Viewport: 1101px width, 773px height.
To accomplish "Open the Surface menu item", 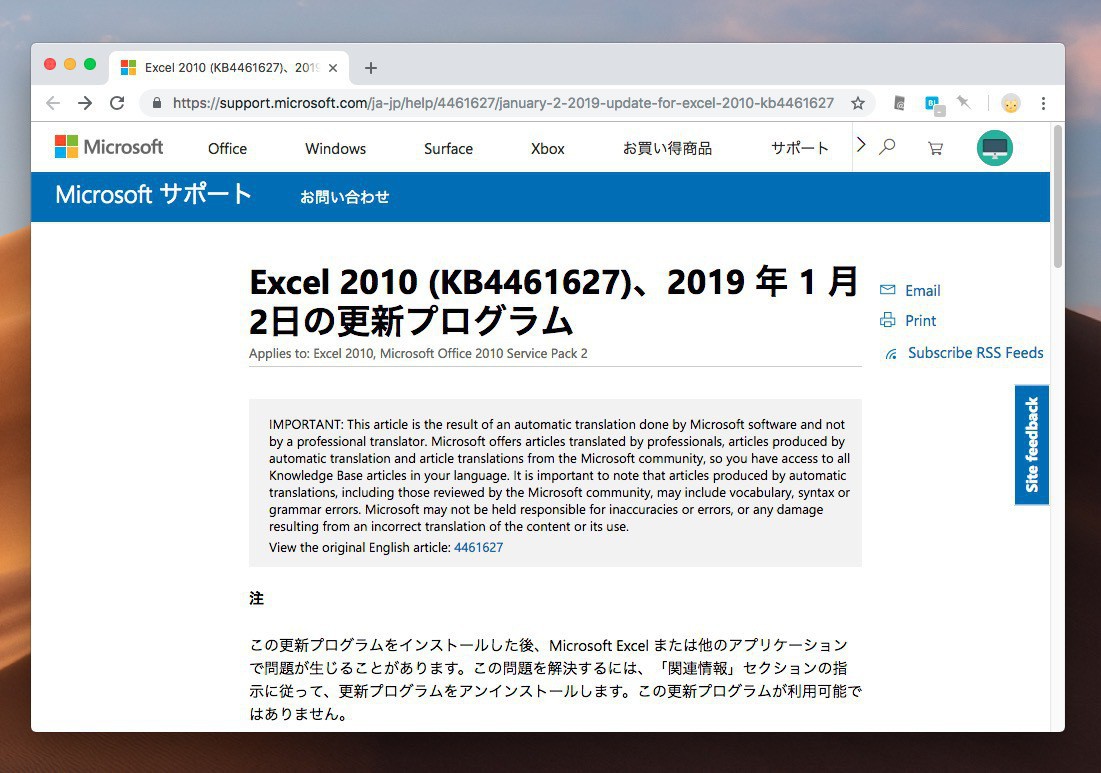I will pos(449,149).
